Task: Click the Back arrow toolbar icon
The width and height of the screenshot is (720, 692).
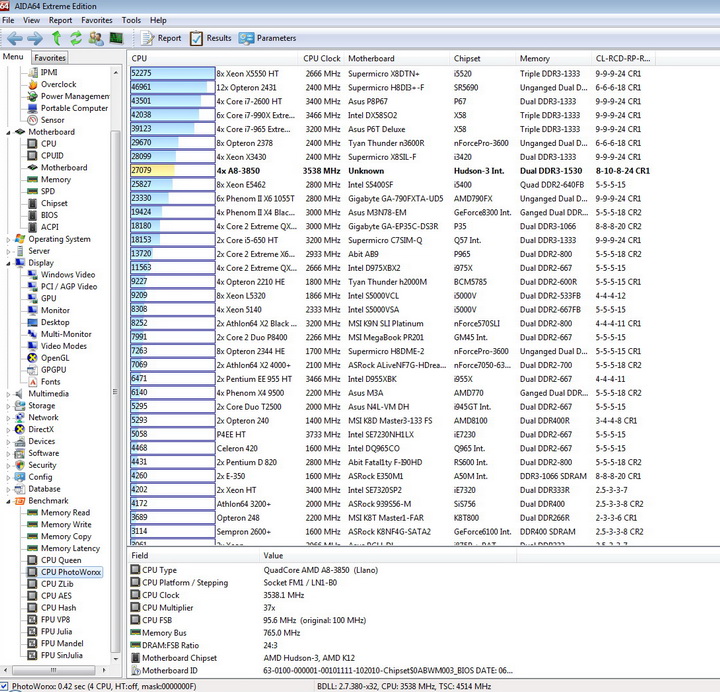Action: [x=15, y=38]
